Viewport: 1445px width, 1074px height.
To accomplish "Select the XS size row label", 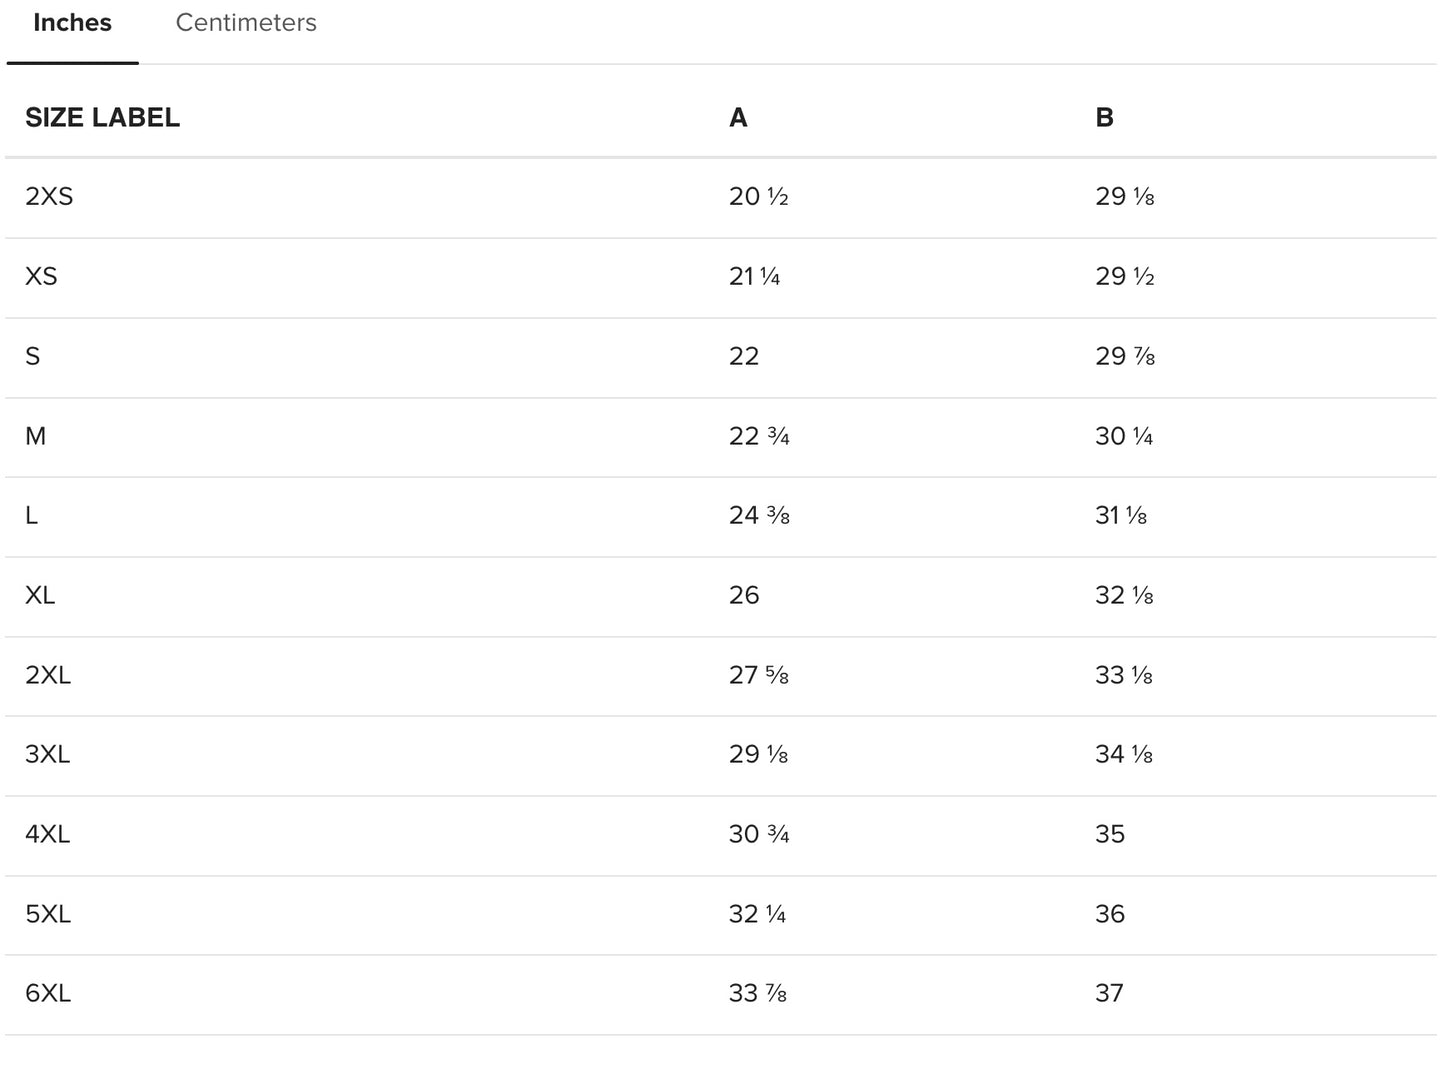I will 41,277.
